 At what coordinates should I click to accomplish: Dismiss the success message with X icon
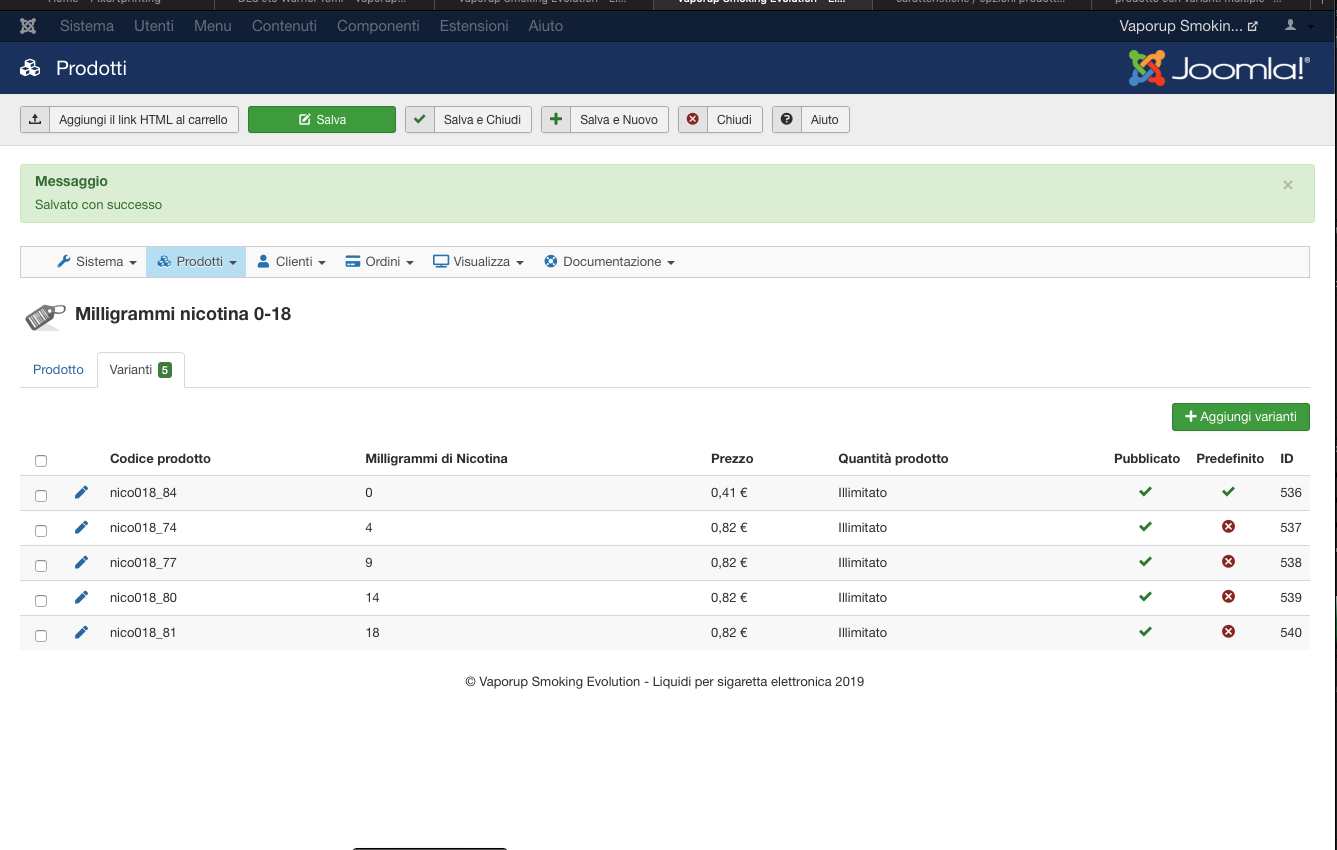click(1288, 185)
